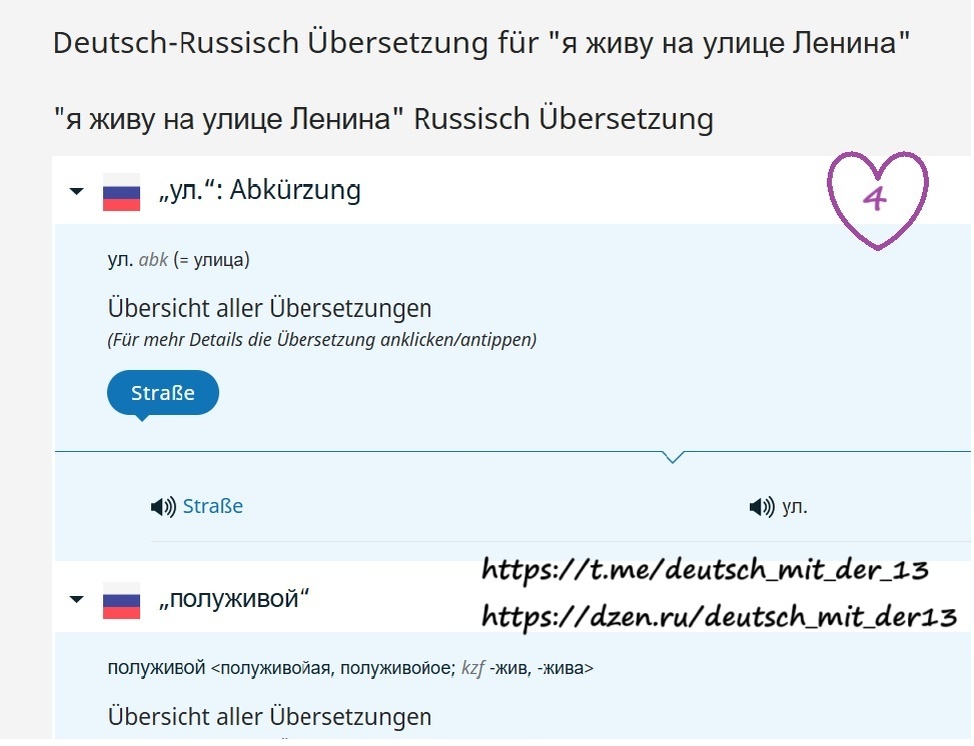Play pronunciation via speaker icon next to "ул."
Screen dimensions: 974x746
click(761, 506)
